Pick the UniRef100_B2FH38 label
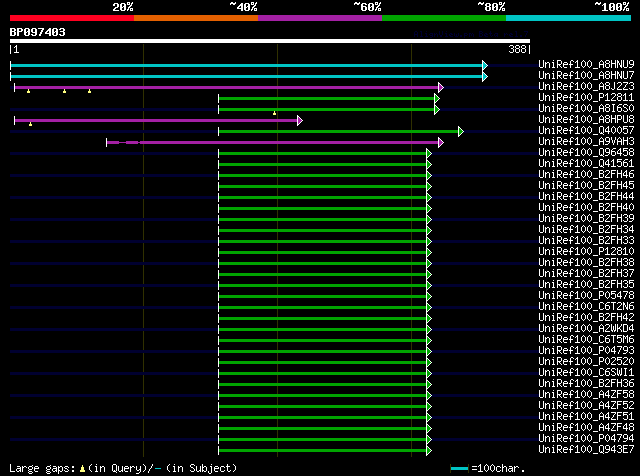 [x=586, y=262]
